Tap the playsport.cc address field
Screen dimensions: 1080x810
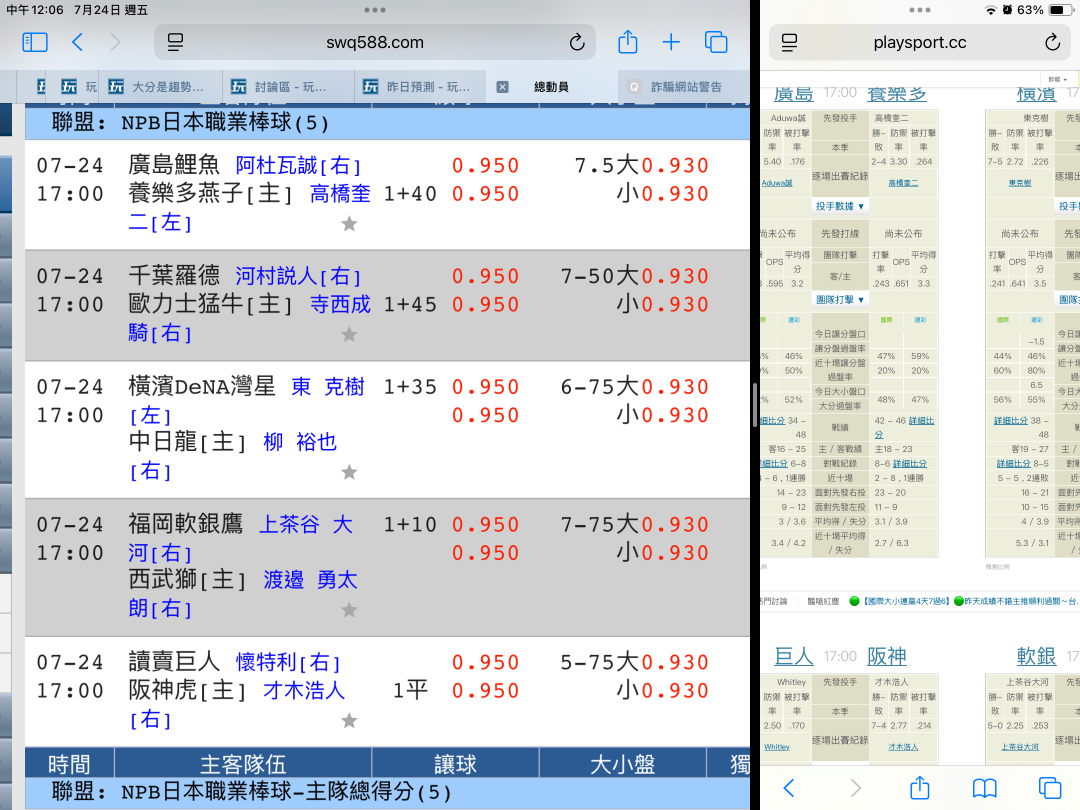click(920, 42)
